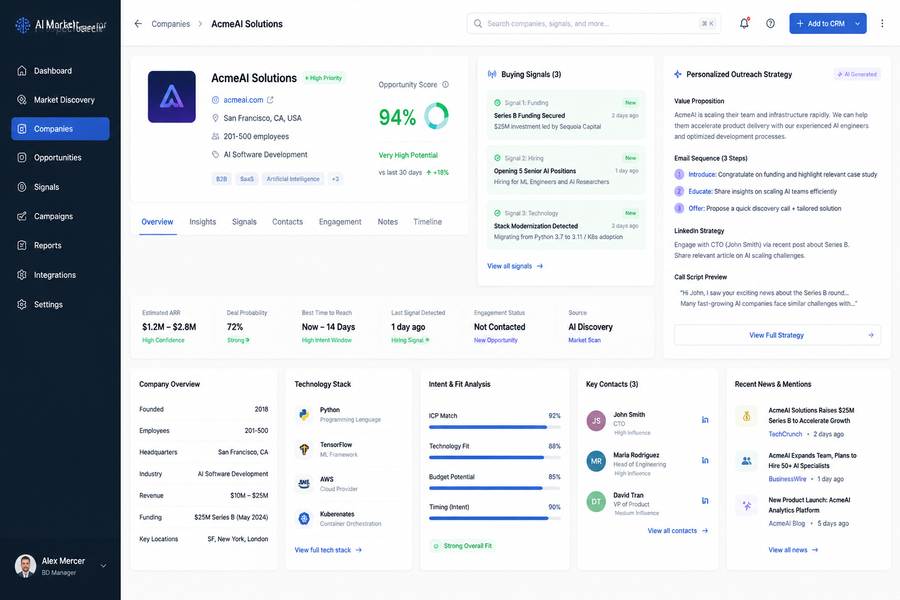The image size is (900, 600).
Task: Open the acmeai.com website link
Action: [x=243, y=99]
